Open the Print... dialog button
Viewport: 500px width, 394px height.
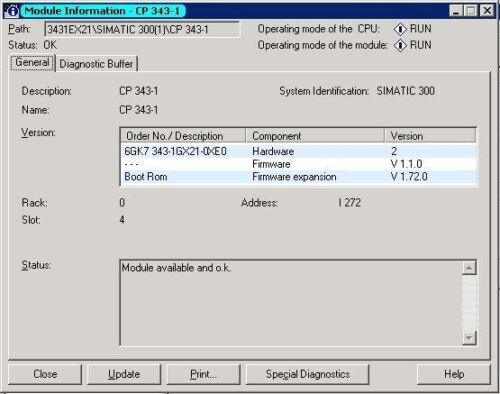(203, 374)
